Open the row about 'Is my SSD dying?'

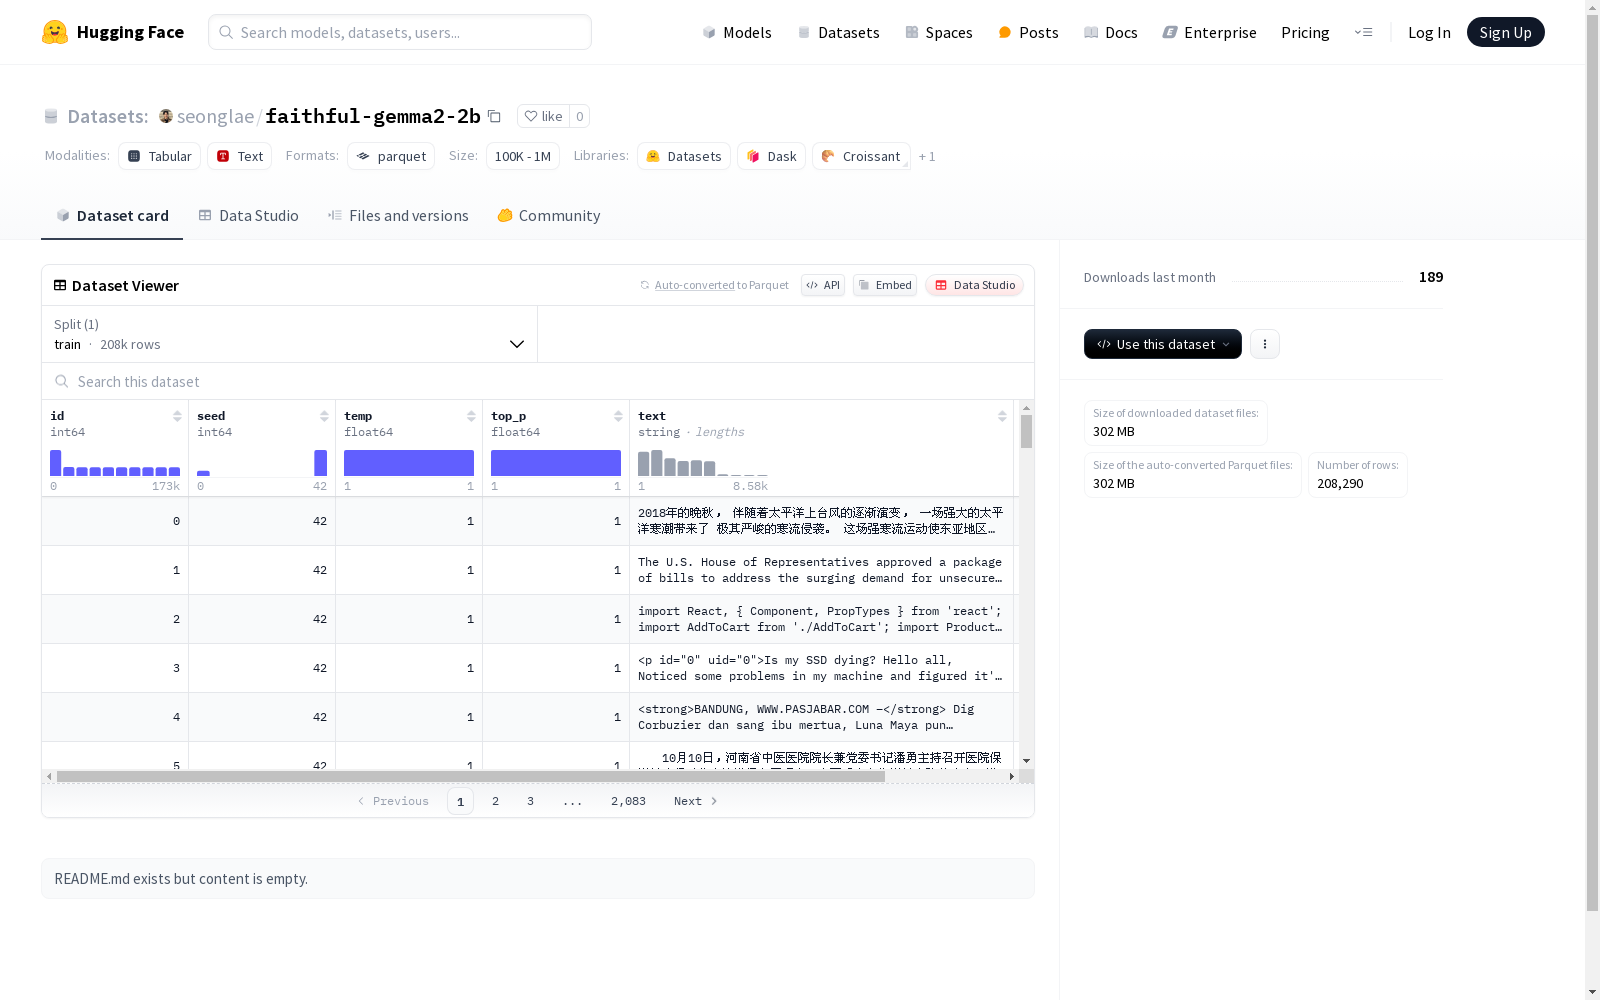click(528, 668)
